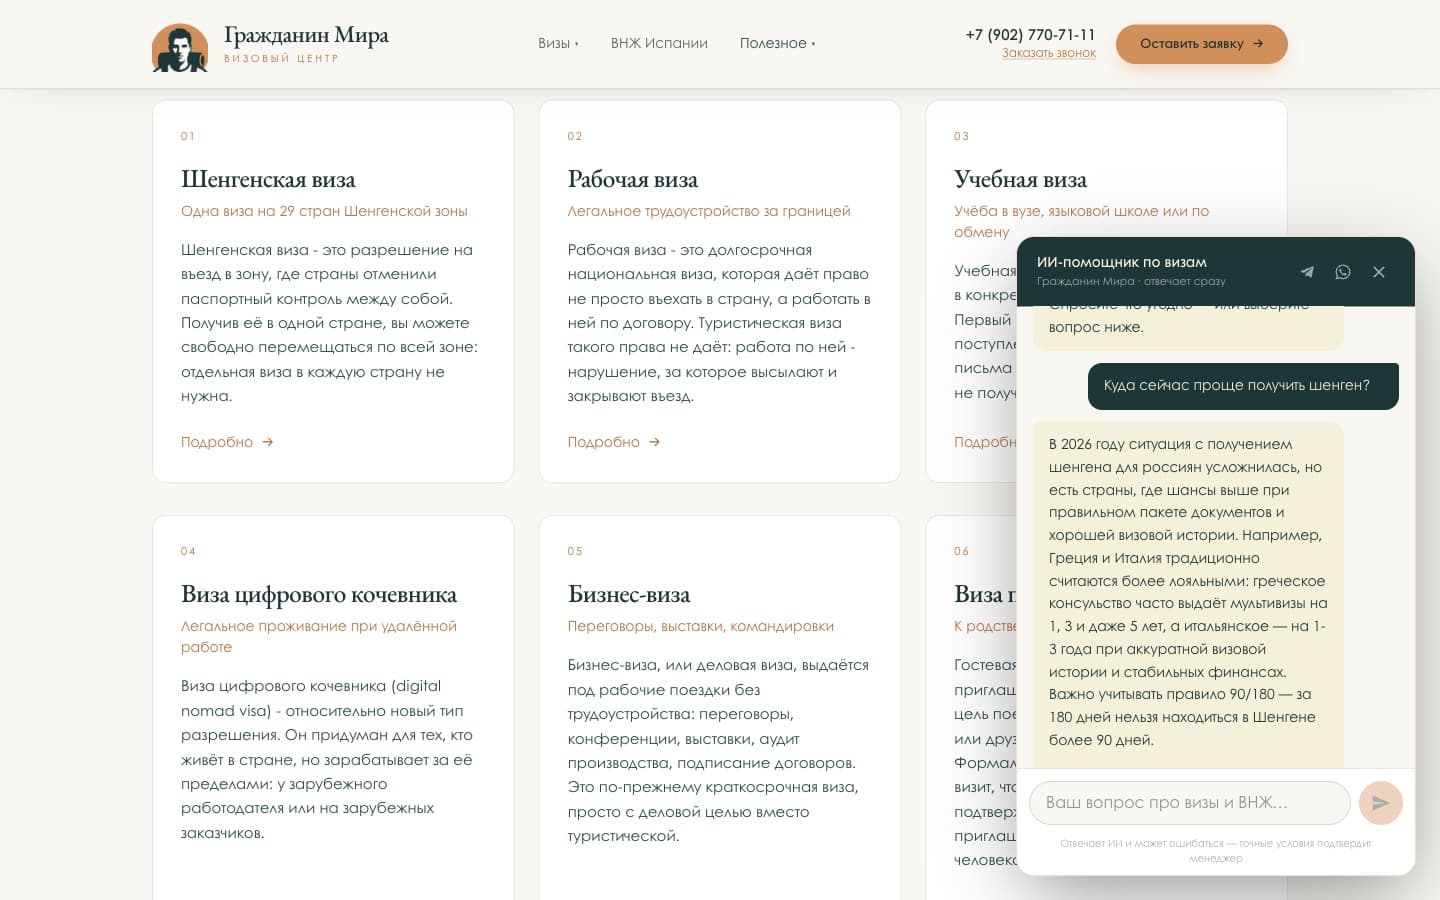Open Telegram from chat header icon
Screen dimensions: 1440x900
[1307, 272]
